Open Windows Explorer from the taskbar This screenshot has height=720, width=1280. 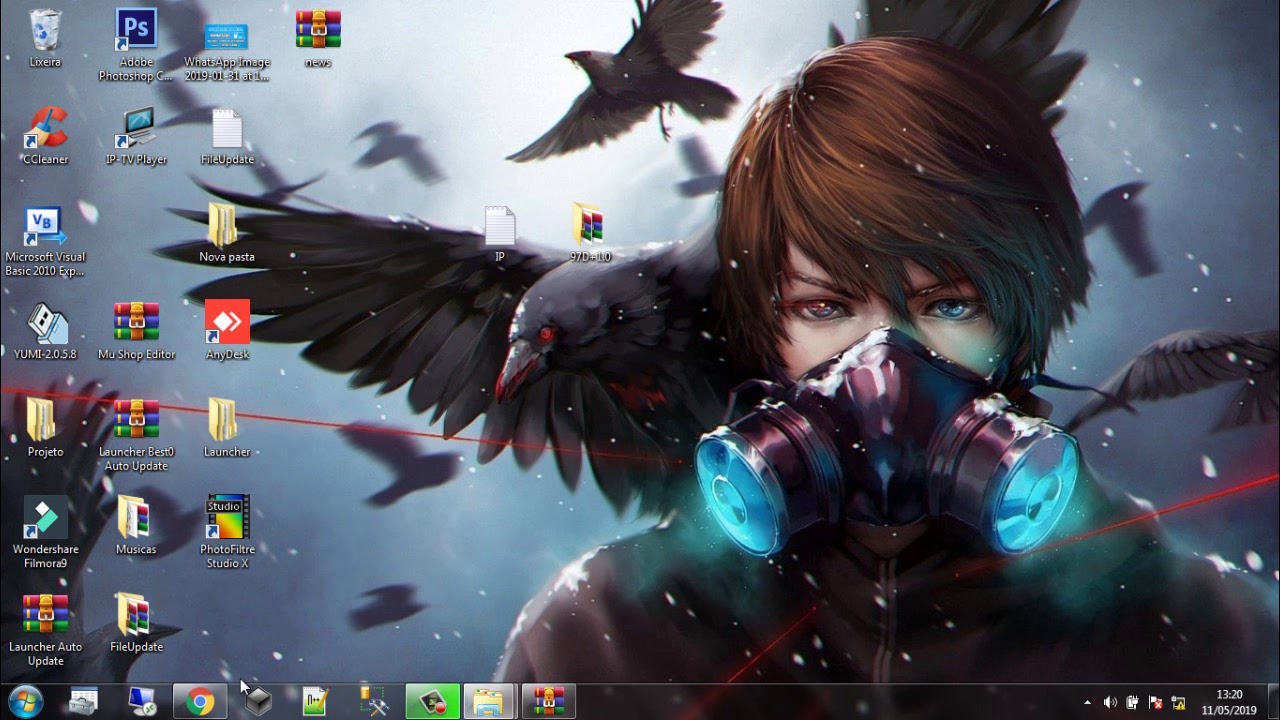490,702
